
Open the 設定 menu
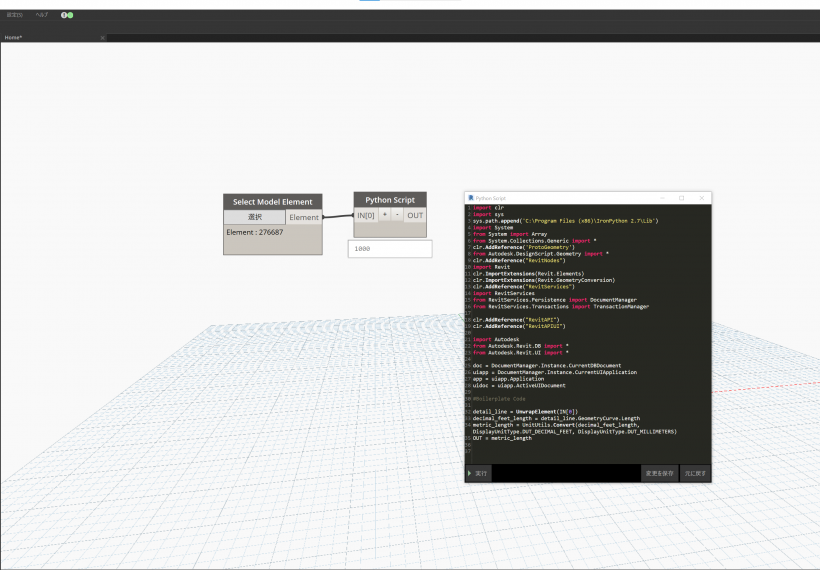(x=15, y=15)
